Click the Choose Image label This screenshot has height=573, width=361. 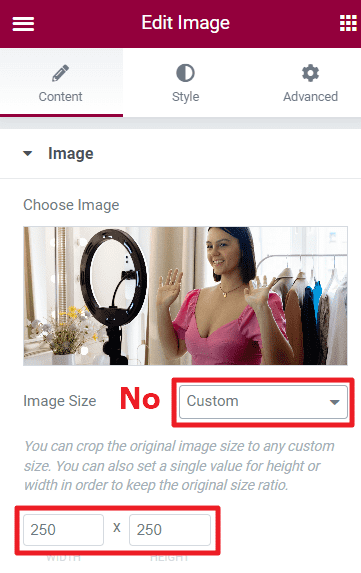[x=71, y=205]
